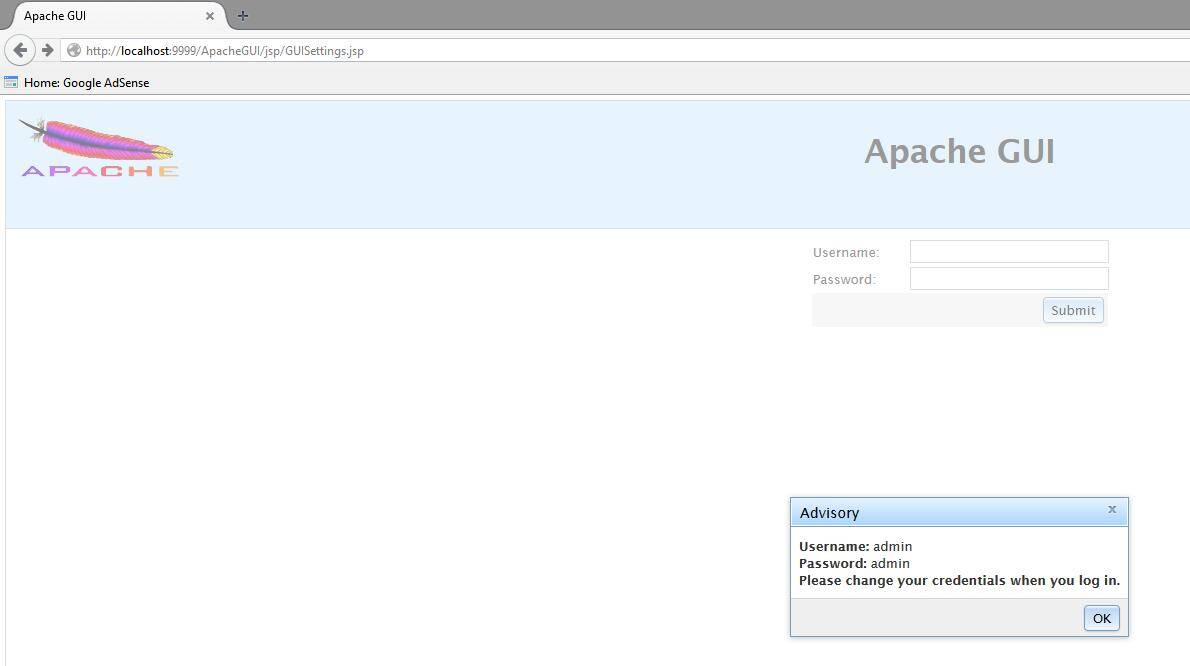This screenshot has width=1190, height=666.
Task: Click the Apache GUI page heading
Action: click(x=959, y=151)
